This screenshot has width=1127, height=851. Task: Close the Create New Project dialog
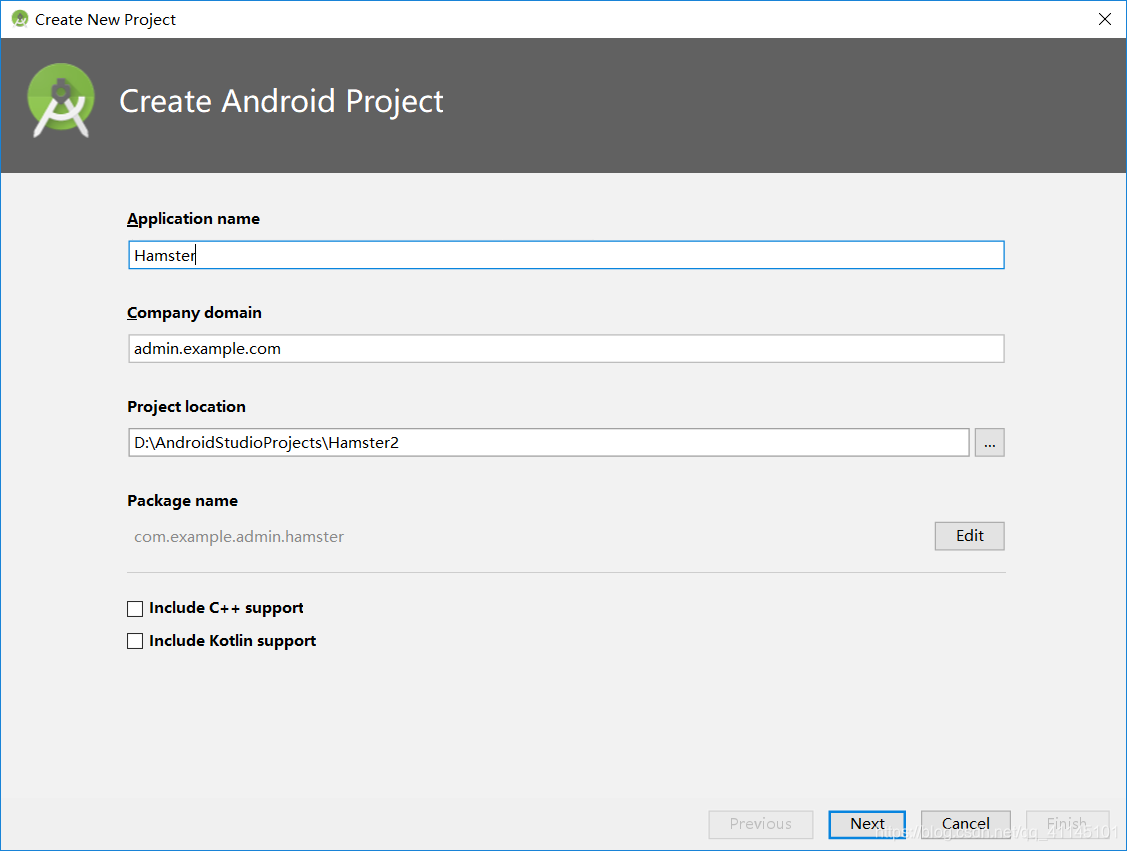point(1105,19)
